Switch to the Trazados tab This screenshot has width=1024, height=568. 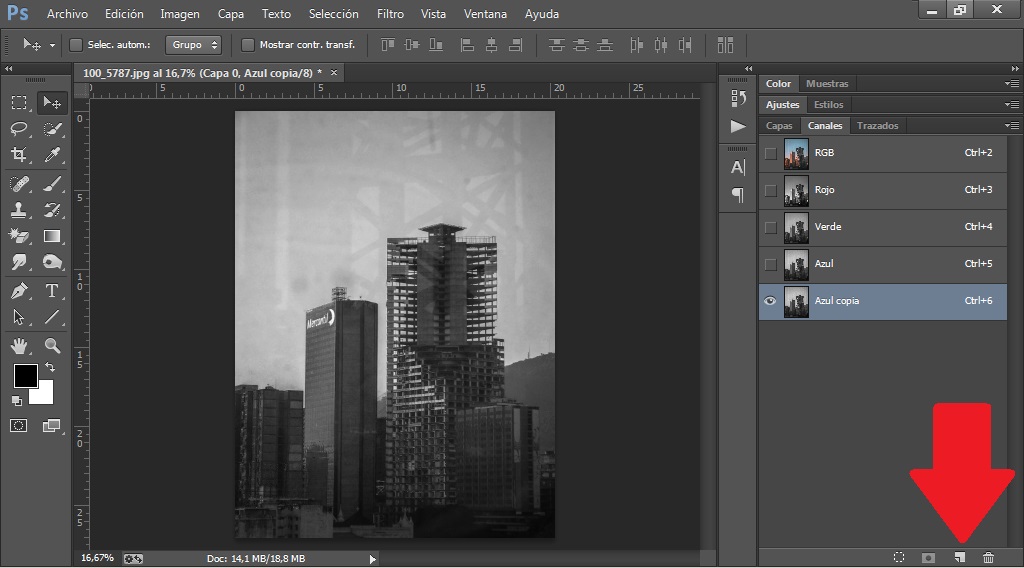878,125
